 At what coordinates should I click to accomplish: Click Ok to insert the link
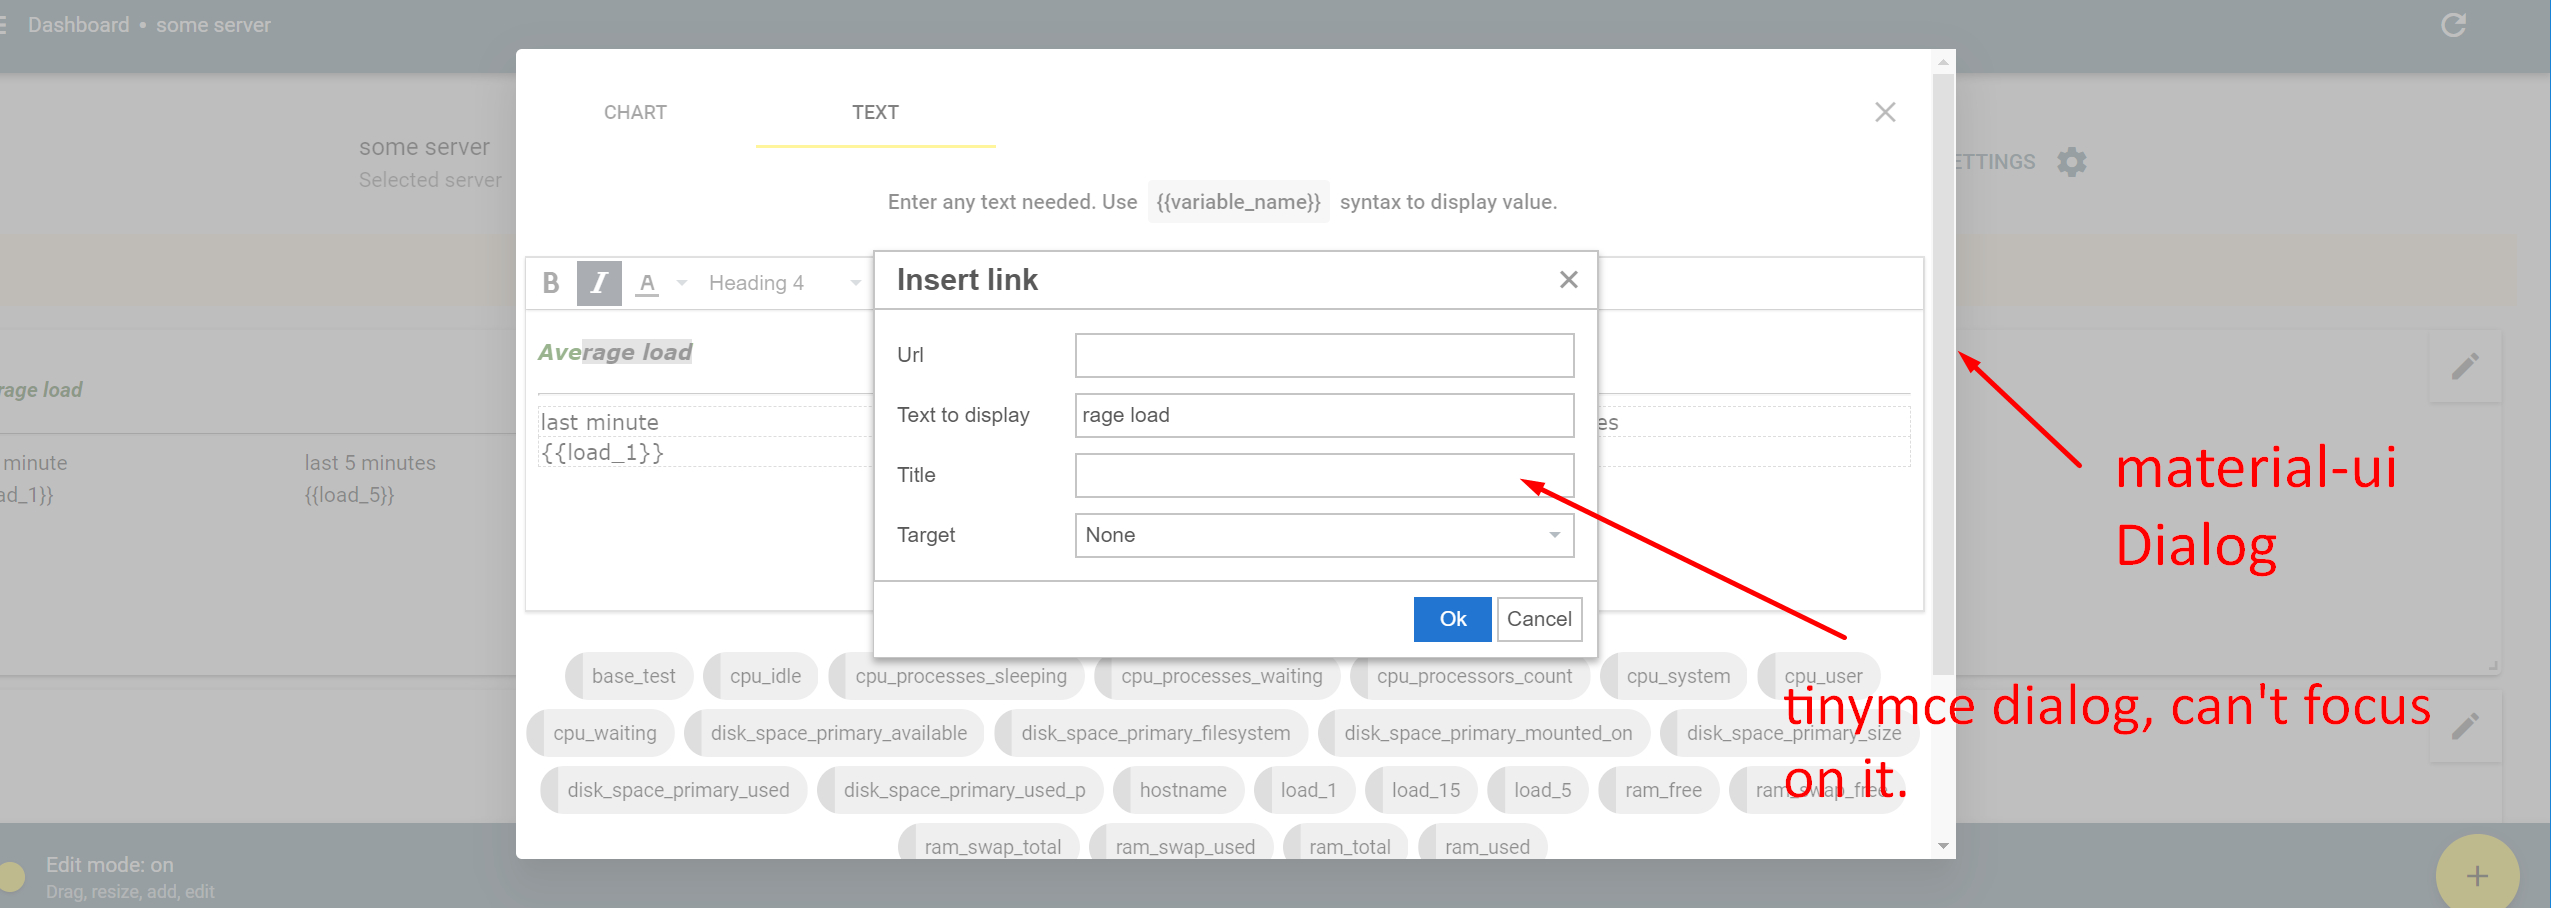tap(1451, 619)
